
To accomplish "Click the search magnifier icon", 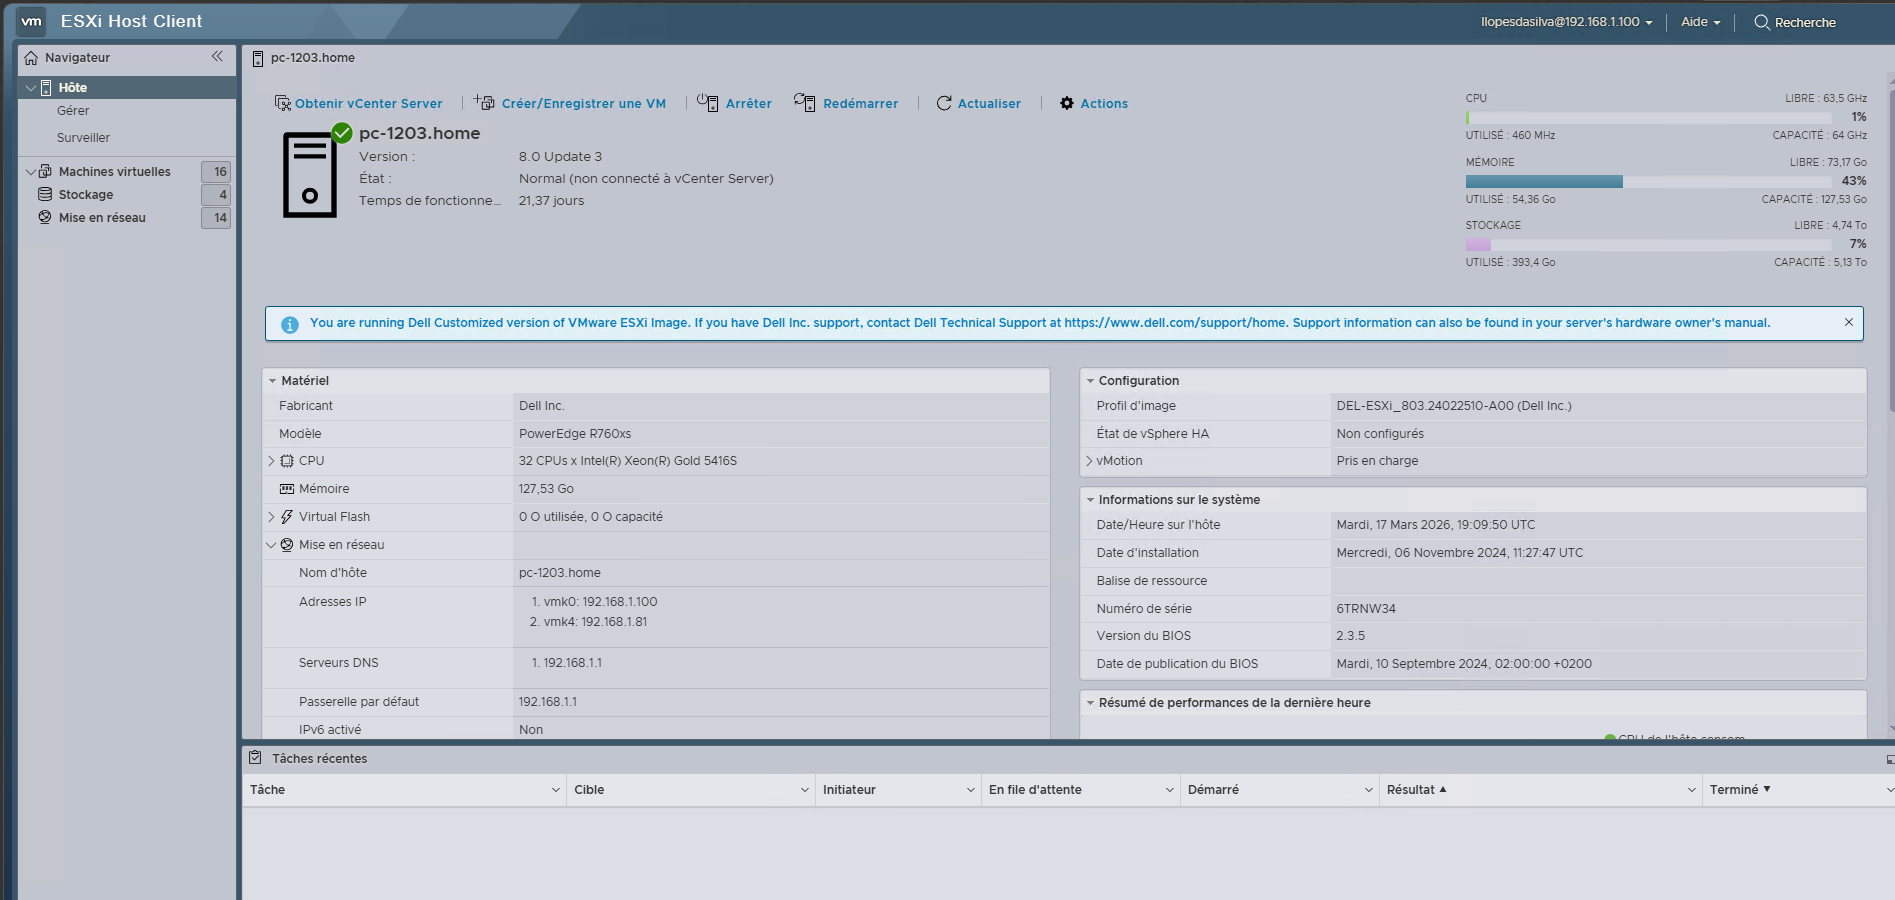I will coord(1762,22).
